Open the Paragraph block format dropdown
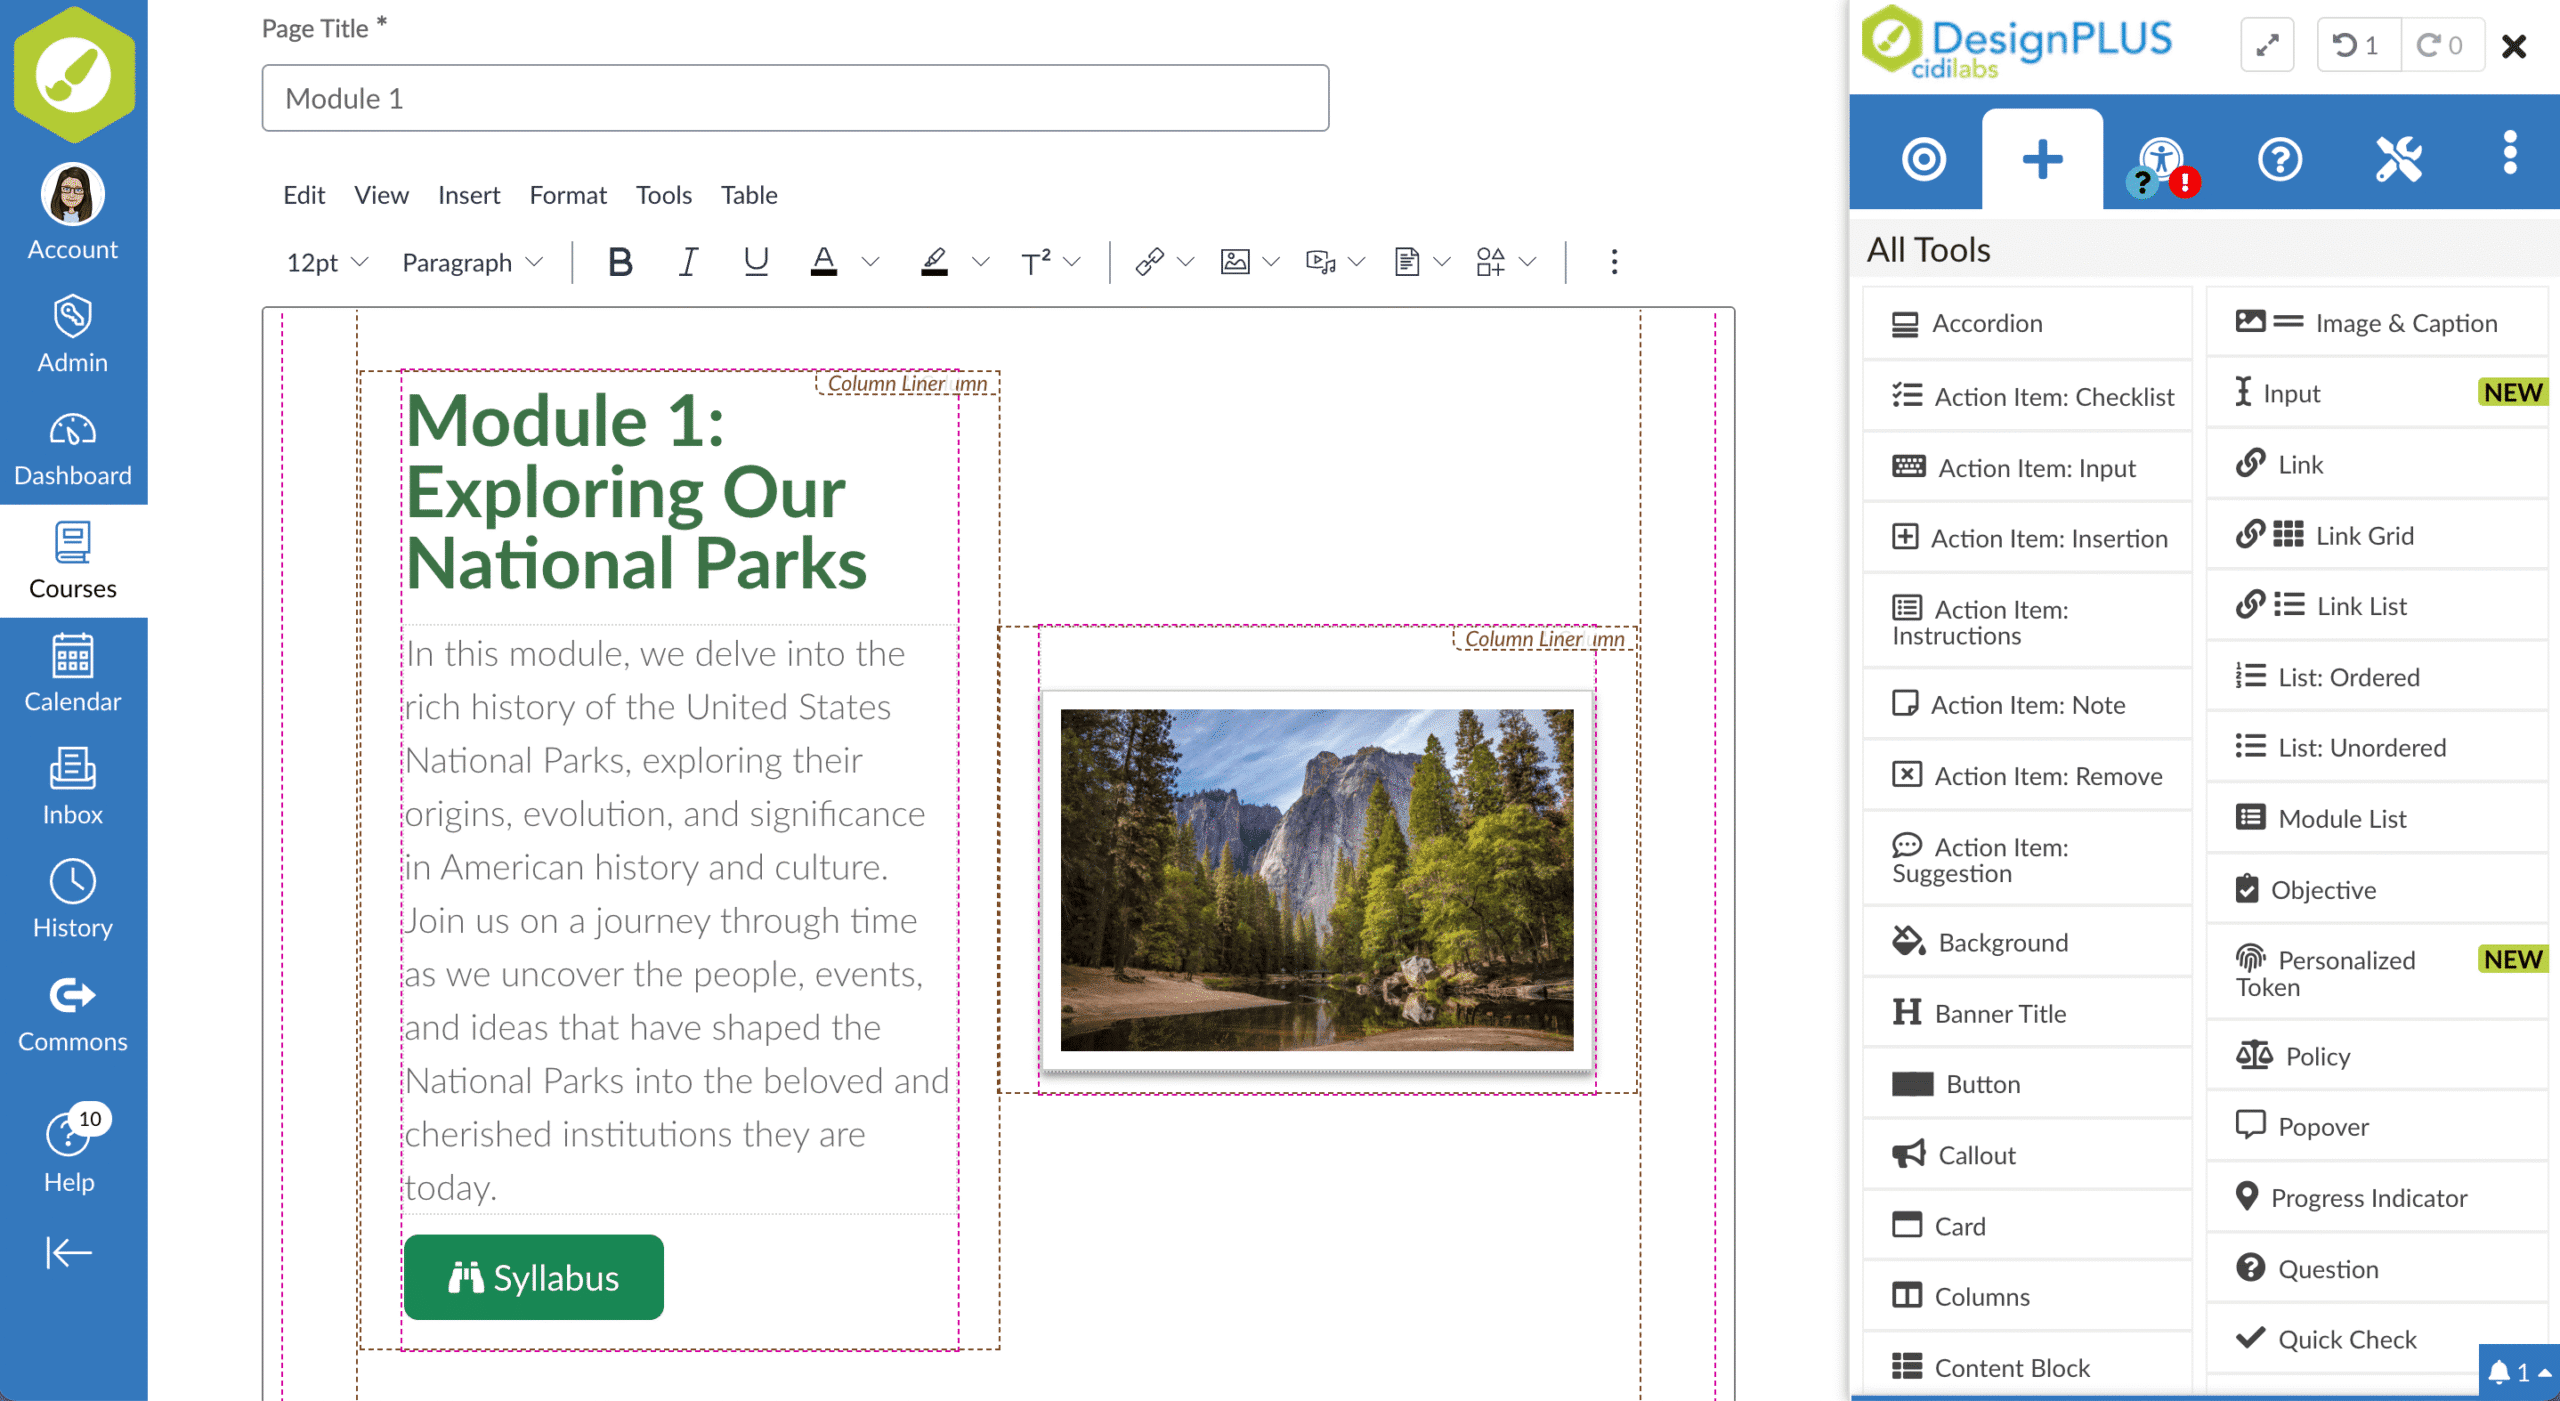2560x1401 pixels. pos(471,262)
